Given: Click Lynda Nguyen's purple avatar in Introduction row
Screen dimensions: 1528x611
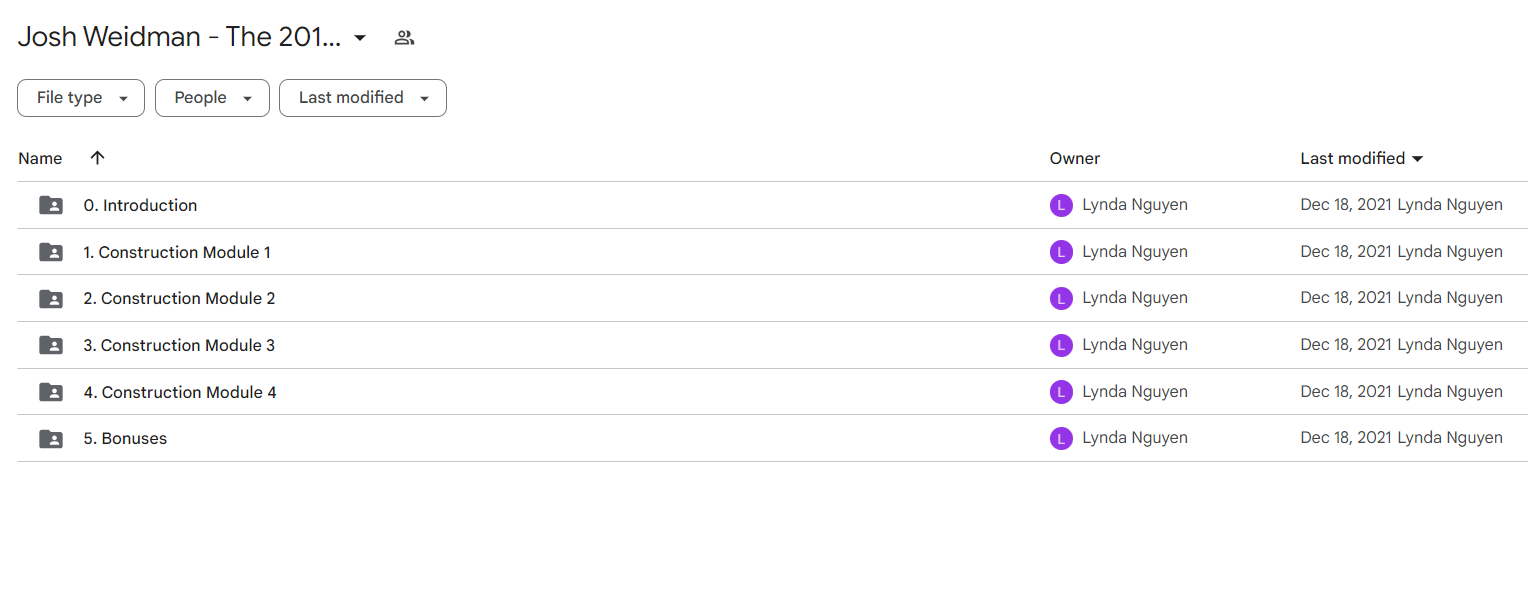Looking at the screenshot, I should [x=1061, y=205].
